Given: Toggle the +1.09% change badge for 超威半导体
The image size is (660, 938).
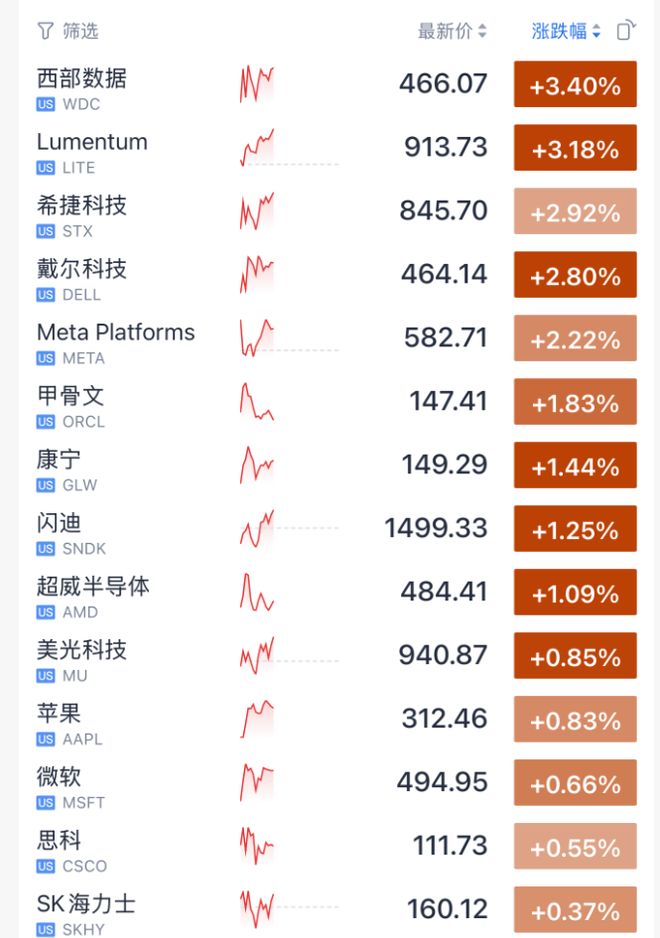Looking at the screenshot, I should click(575, 592).
